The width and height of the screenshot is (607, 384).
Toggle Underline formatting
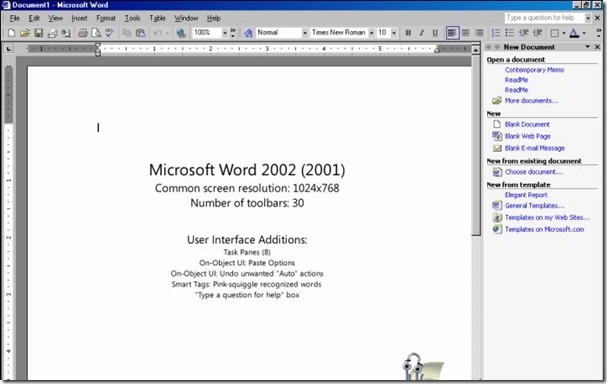(x=435, y=33)
